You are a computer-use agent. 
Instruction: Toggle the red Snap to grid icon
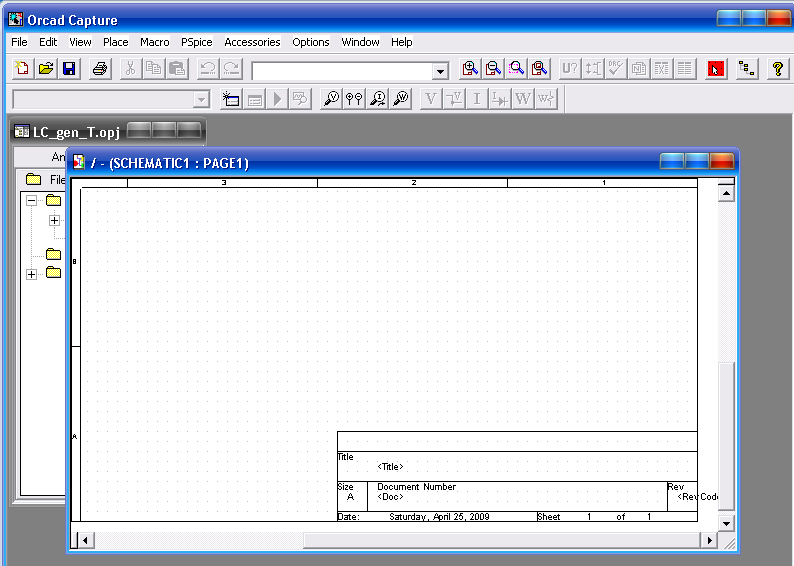(716, 68)
